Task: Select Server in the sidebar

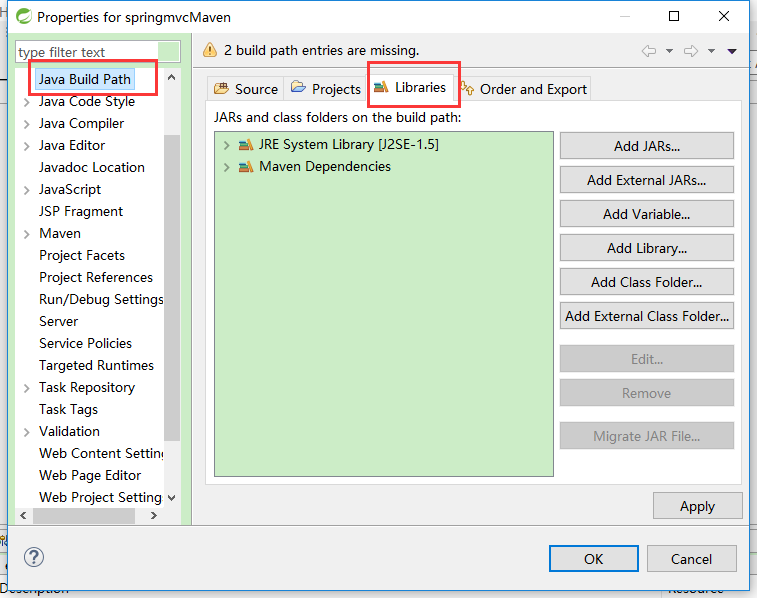Action: tap(58, 321)
